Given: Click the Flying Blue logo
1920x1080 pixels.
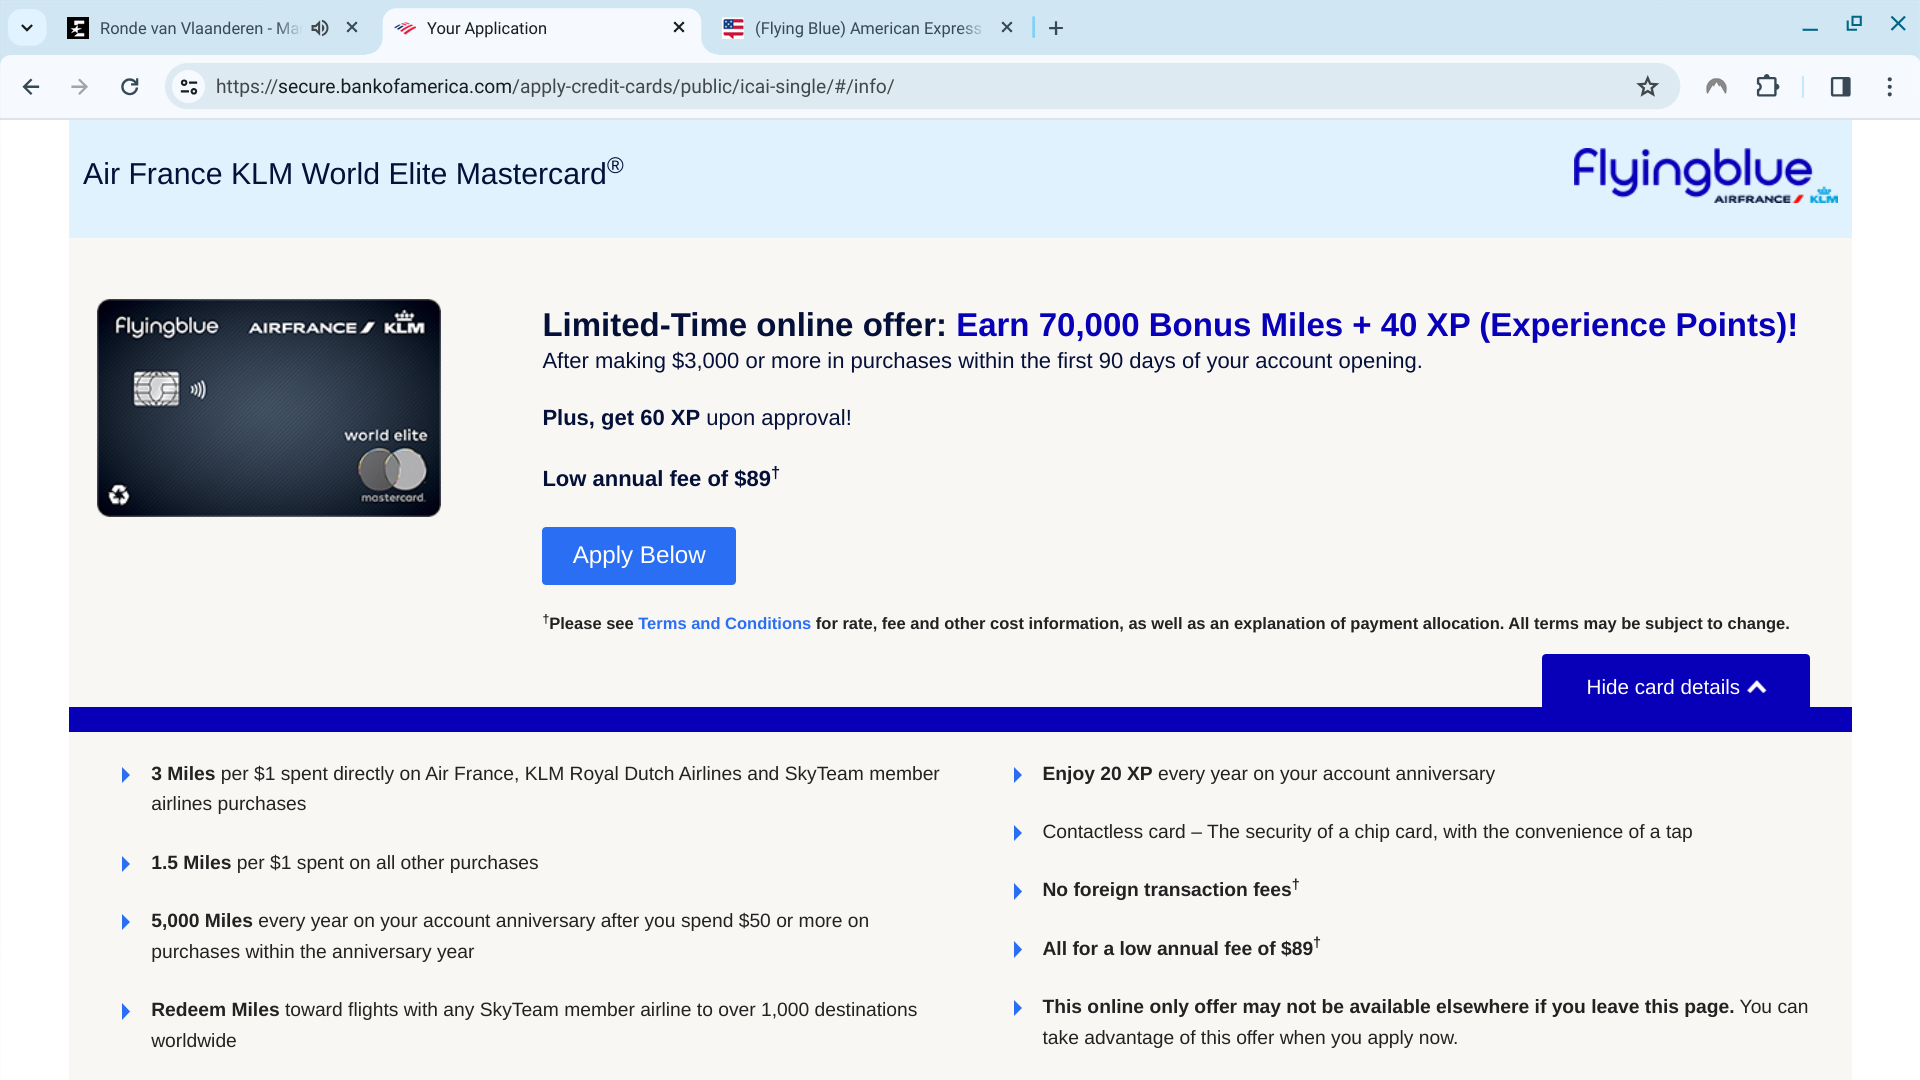Looking at the screenshot, I should coord(1704,176).
